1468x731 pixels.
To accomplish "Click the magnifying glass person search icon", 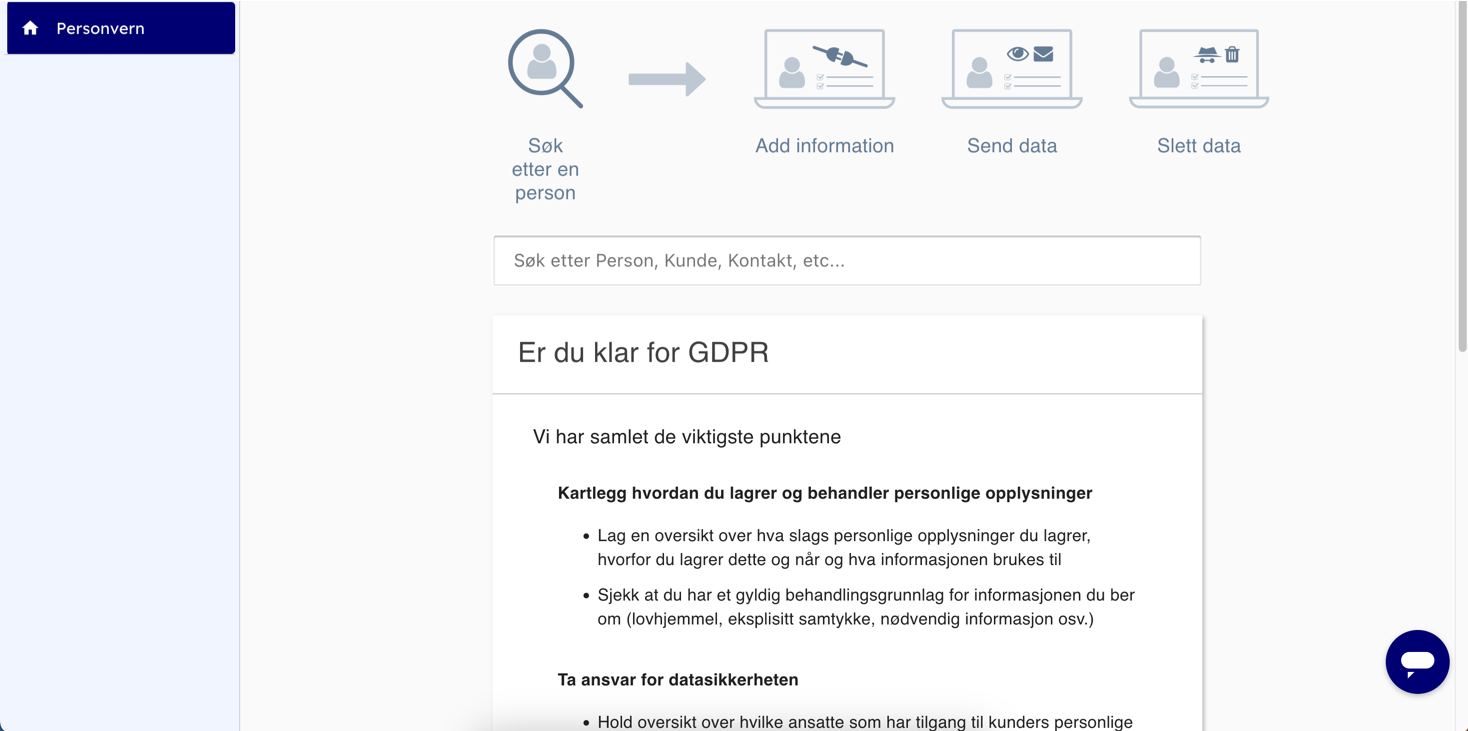I will (544, 68).
